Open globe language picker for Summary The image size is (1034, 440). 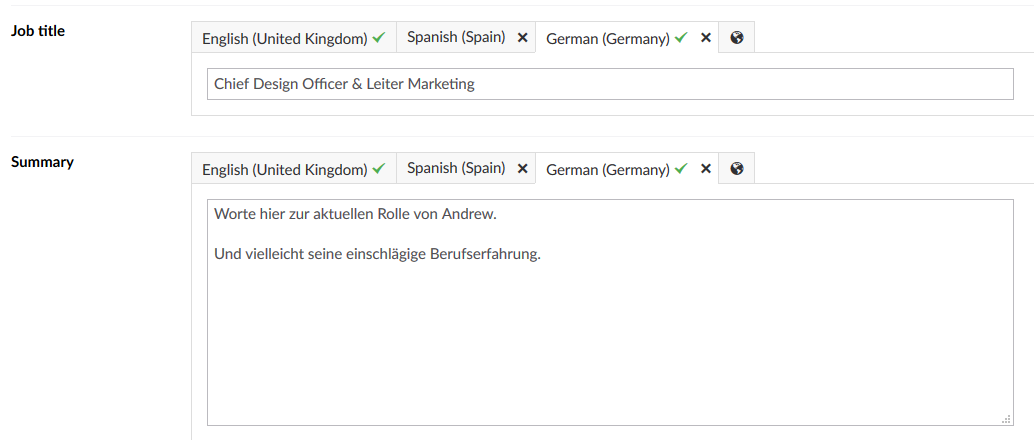click(x=737, y=169)
